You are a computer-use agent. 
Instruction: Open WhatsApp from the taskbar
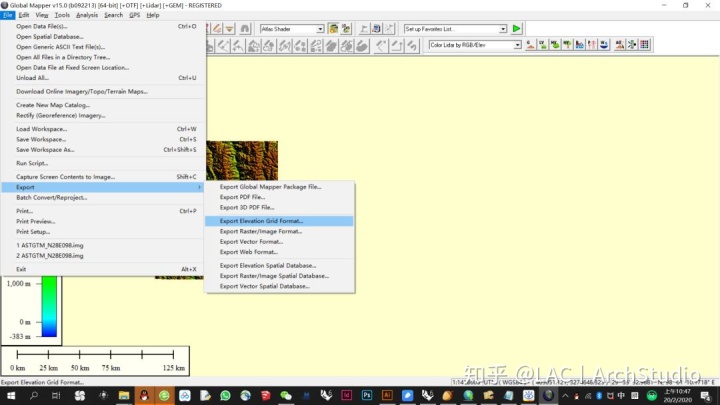tap(225, 395)
